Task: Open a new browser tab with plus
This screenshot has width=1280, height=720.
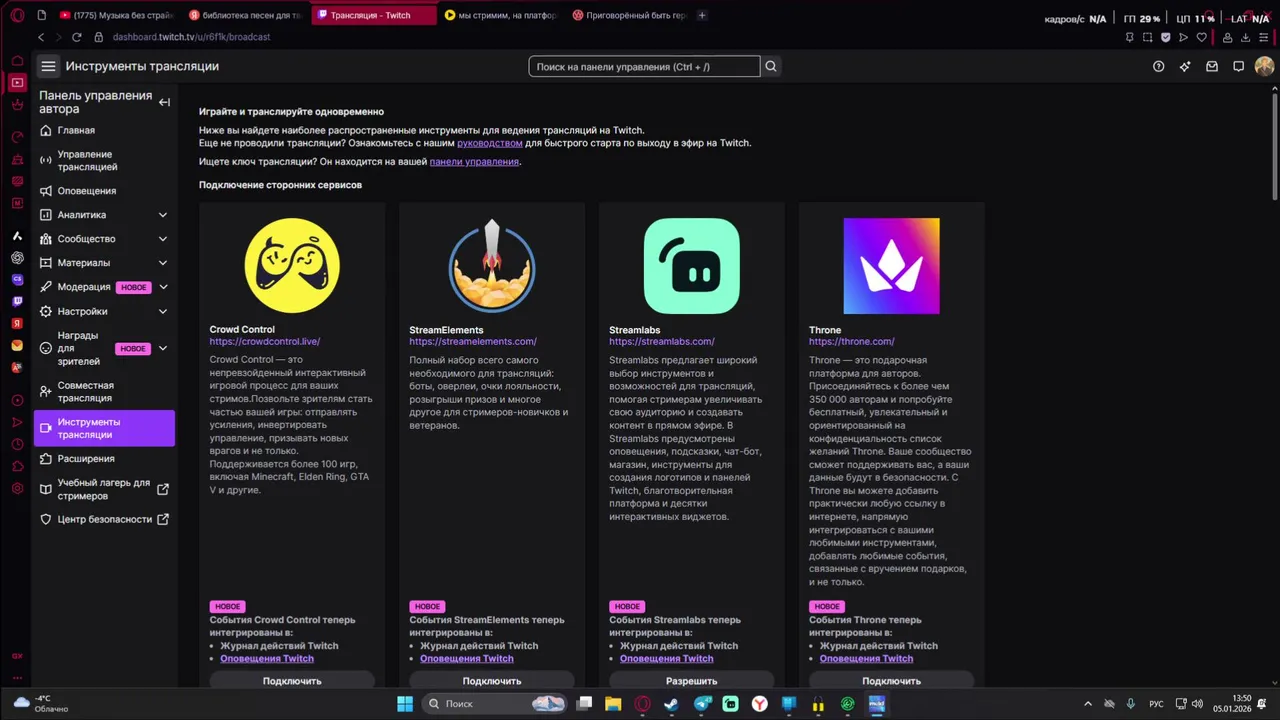Action: [x=702, y=15]
